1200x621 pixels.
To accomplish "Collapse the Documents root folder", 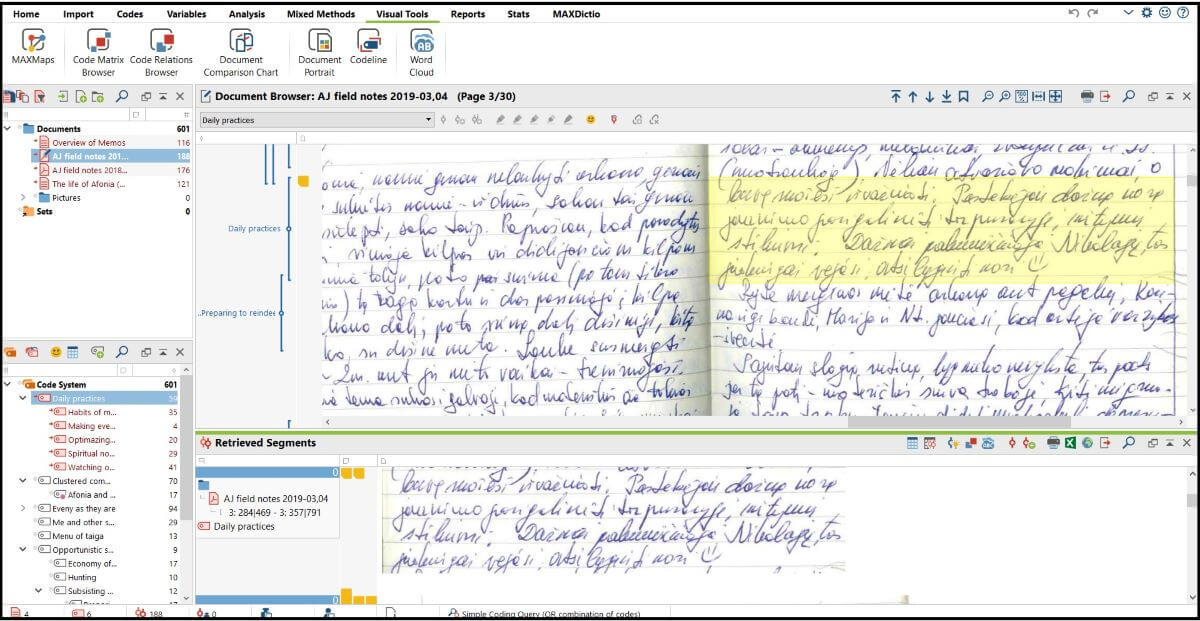I will pyautogui.click(x=9, y=129).
